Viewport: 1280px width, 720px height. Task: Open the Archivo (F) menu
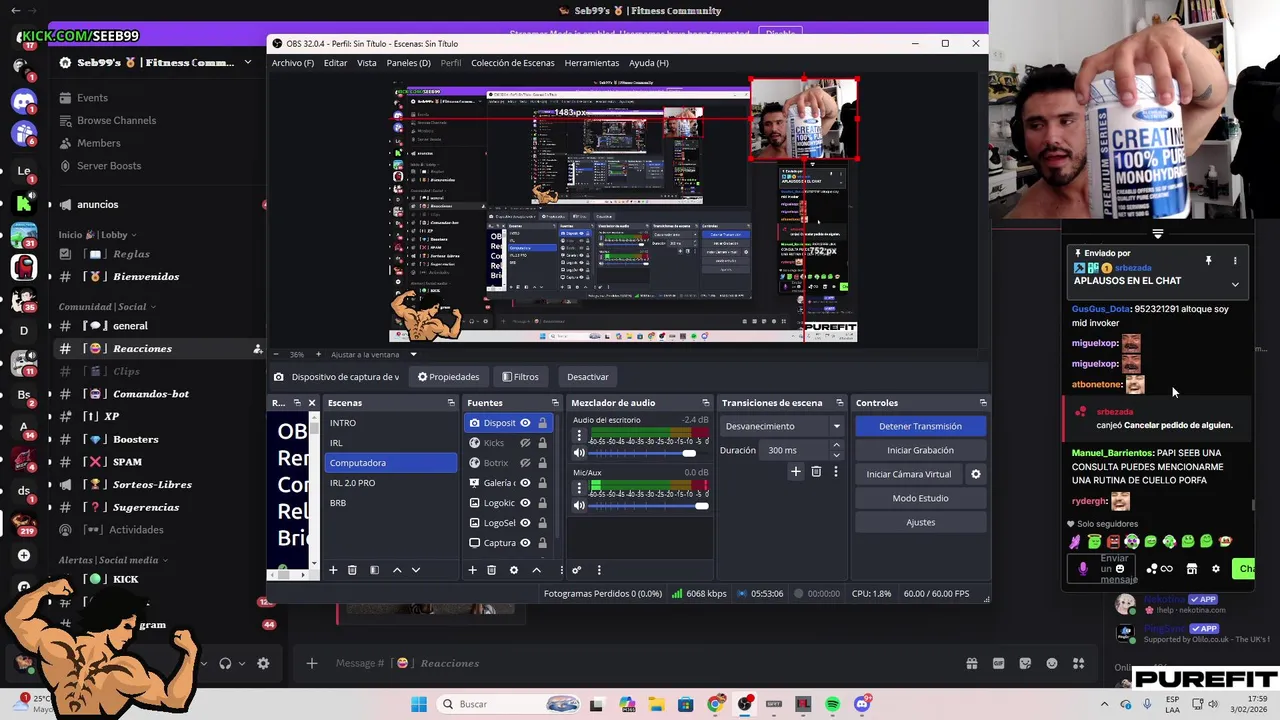[293, 63]
